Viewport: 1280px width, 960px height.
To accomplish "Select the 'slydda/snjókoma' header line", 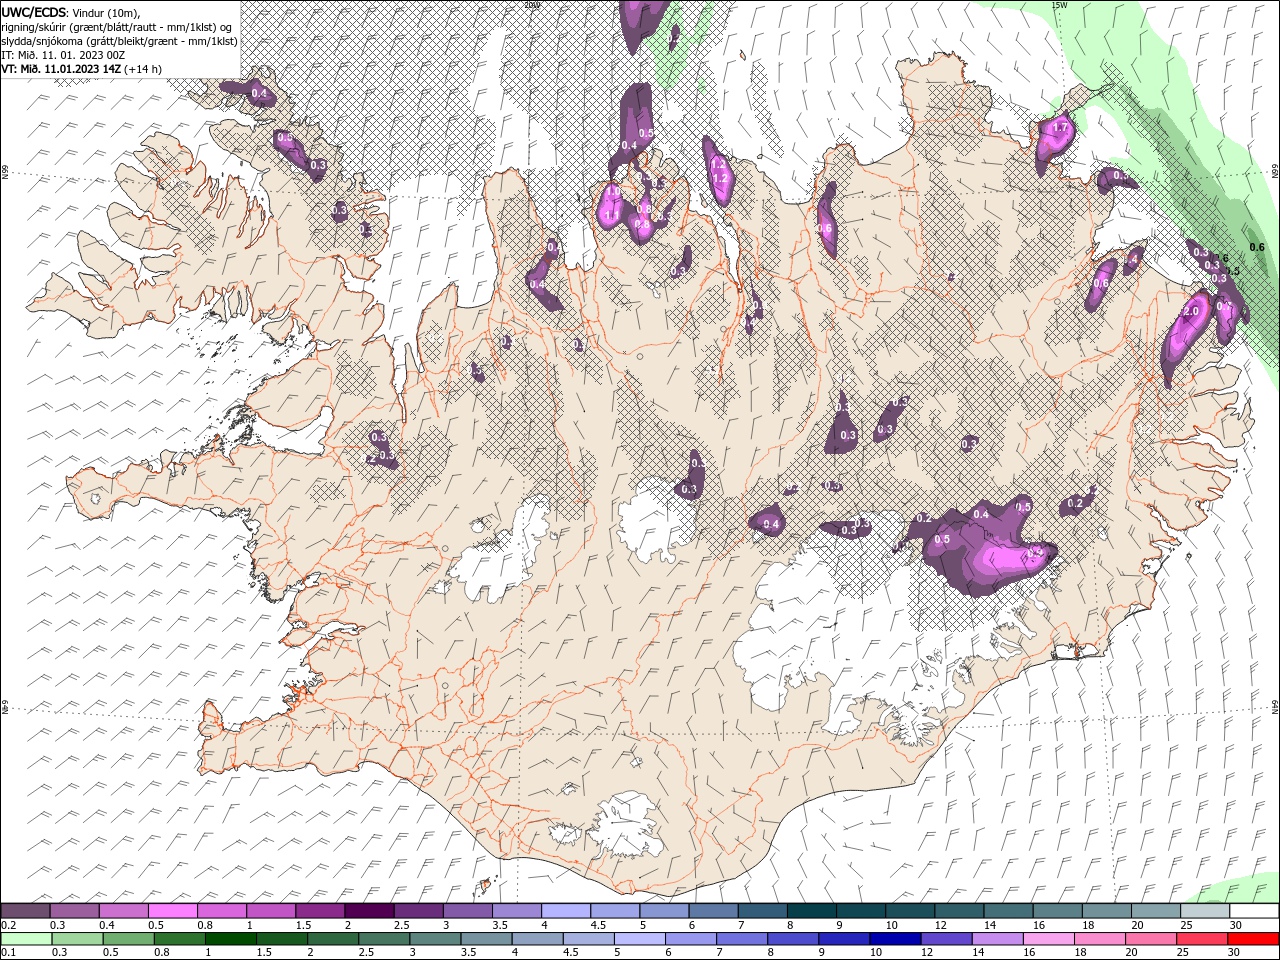I will click(119, 41).
